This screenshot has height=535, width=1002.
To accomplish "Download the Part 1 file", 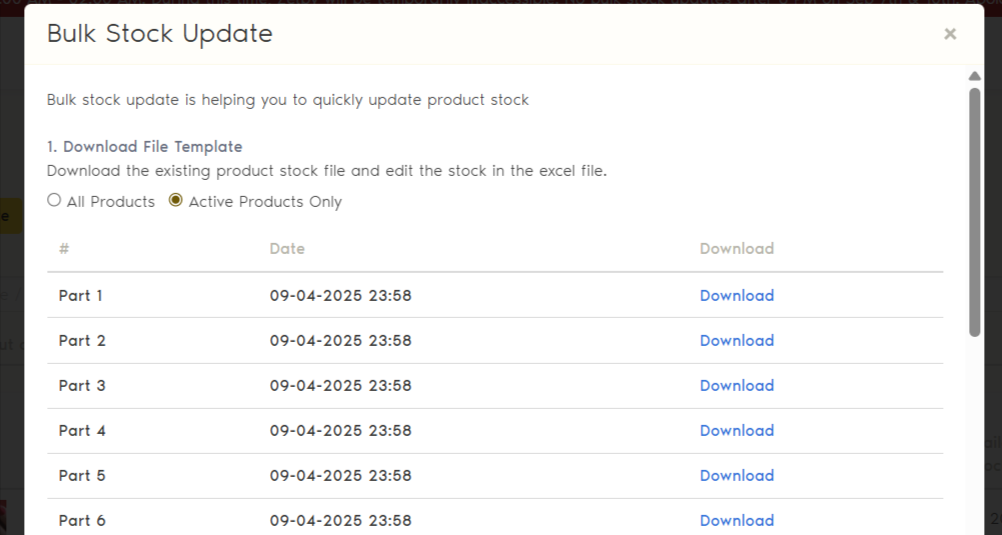I will pos(736,295).
